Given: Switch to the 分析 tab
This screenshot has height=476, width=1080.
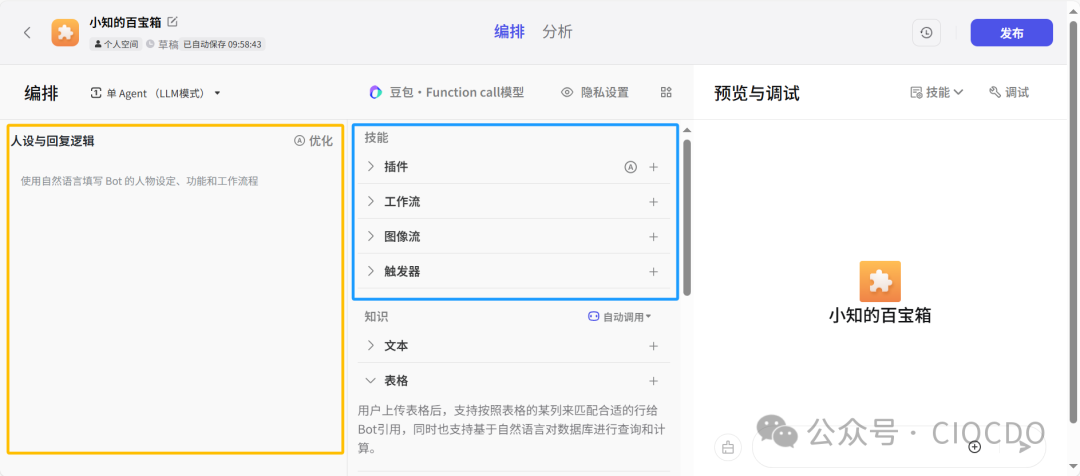Looking at the screenshot, I should (x=557, y=32).
